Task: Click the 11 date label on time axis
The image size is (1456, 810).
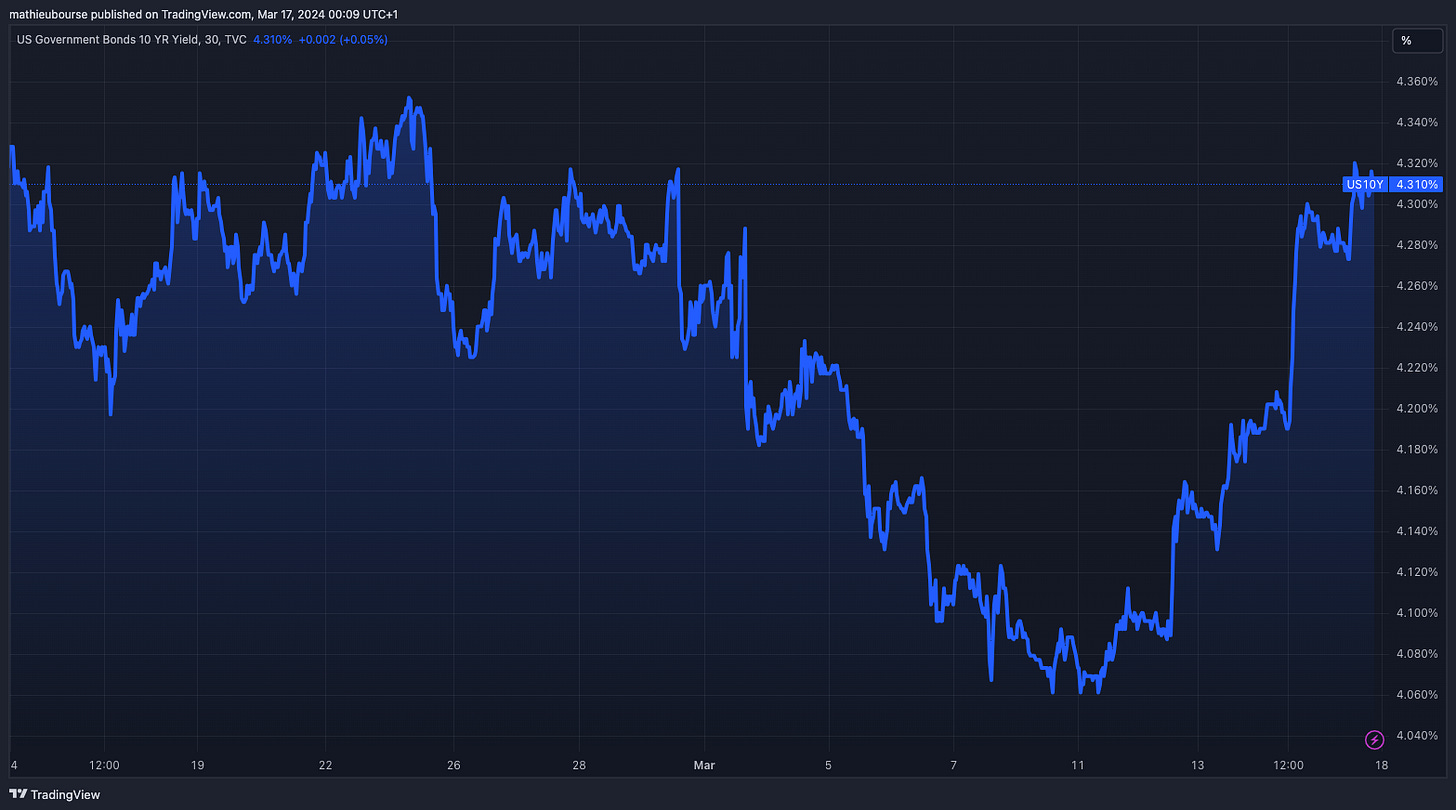Action: point(1078,765)
